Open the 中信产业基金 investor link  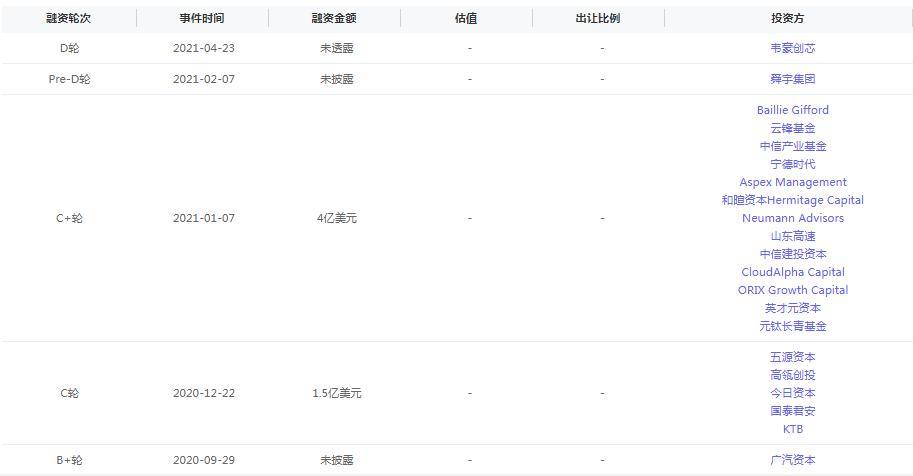(792, 146)
